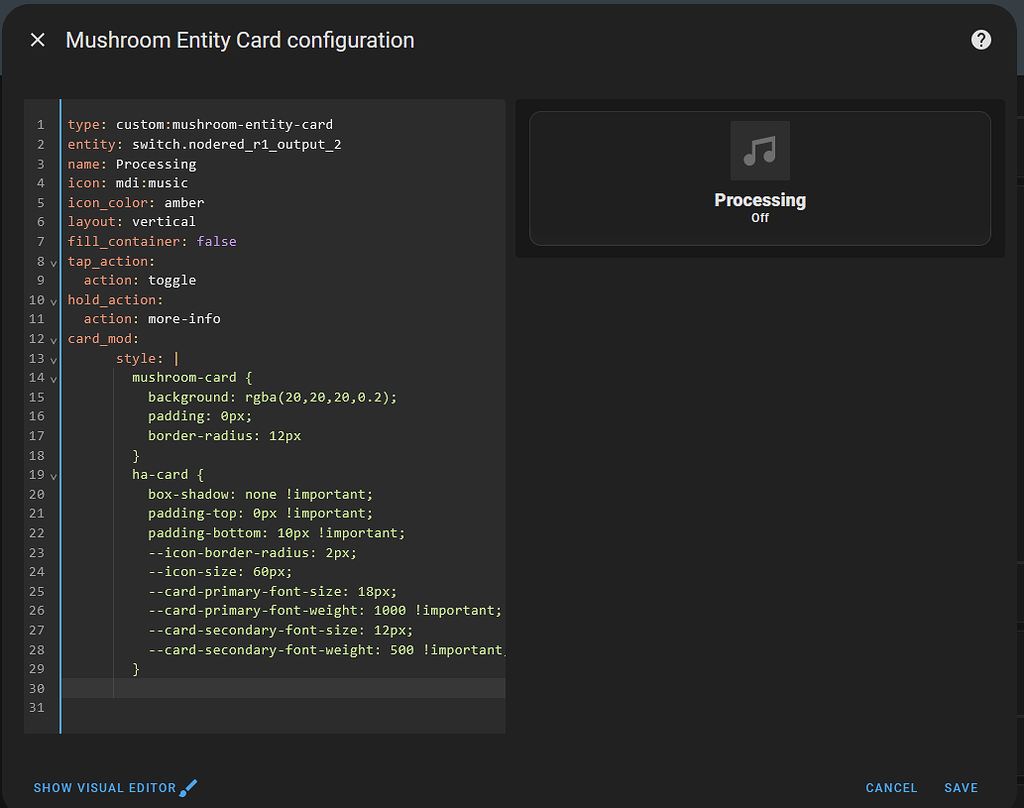Toggle the Processing switch via preview card
Screen dimensions: 1024x808
tap(760, 178)
